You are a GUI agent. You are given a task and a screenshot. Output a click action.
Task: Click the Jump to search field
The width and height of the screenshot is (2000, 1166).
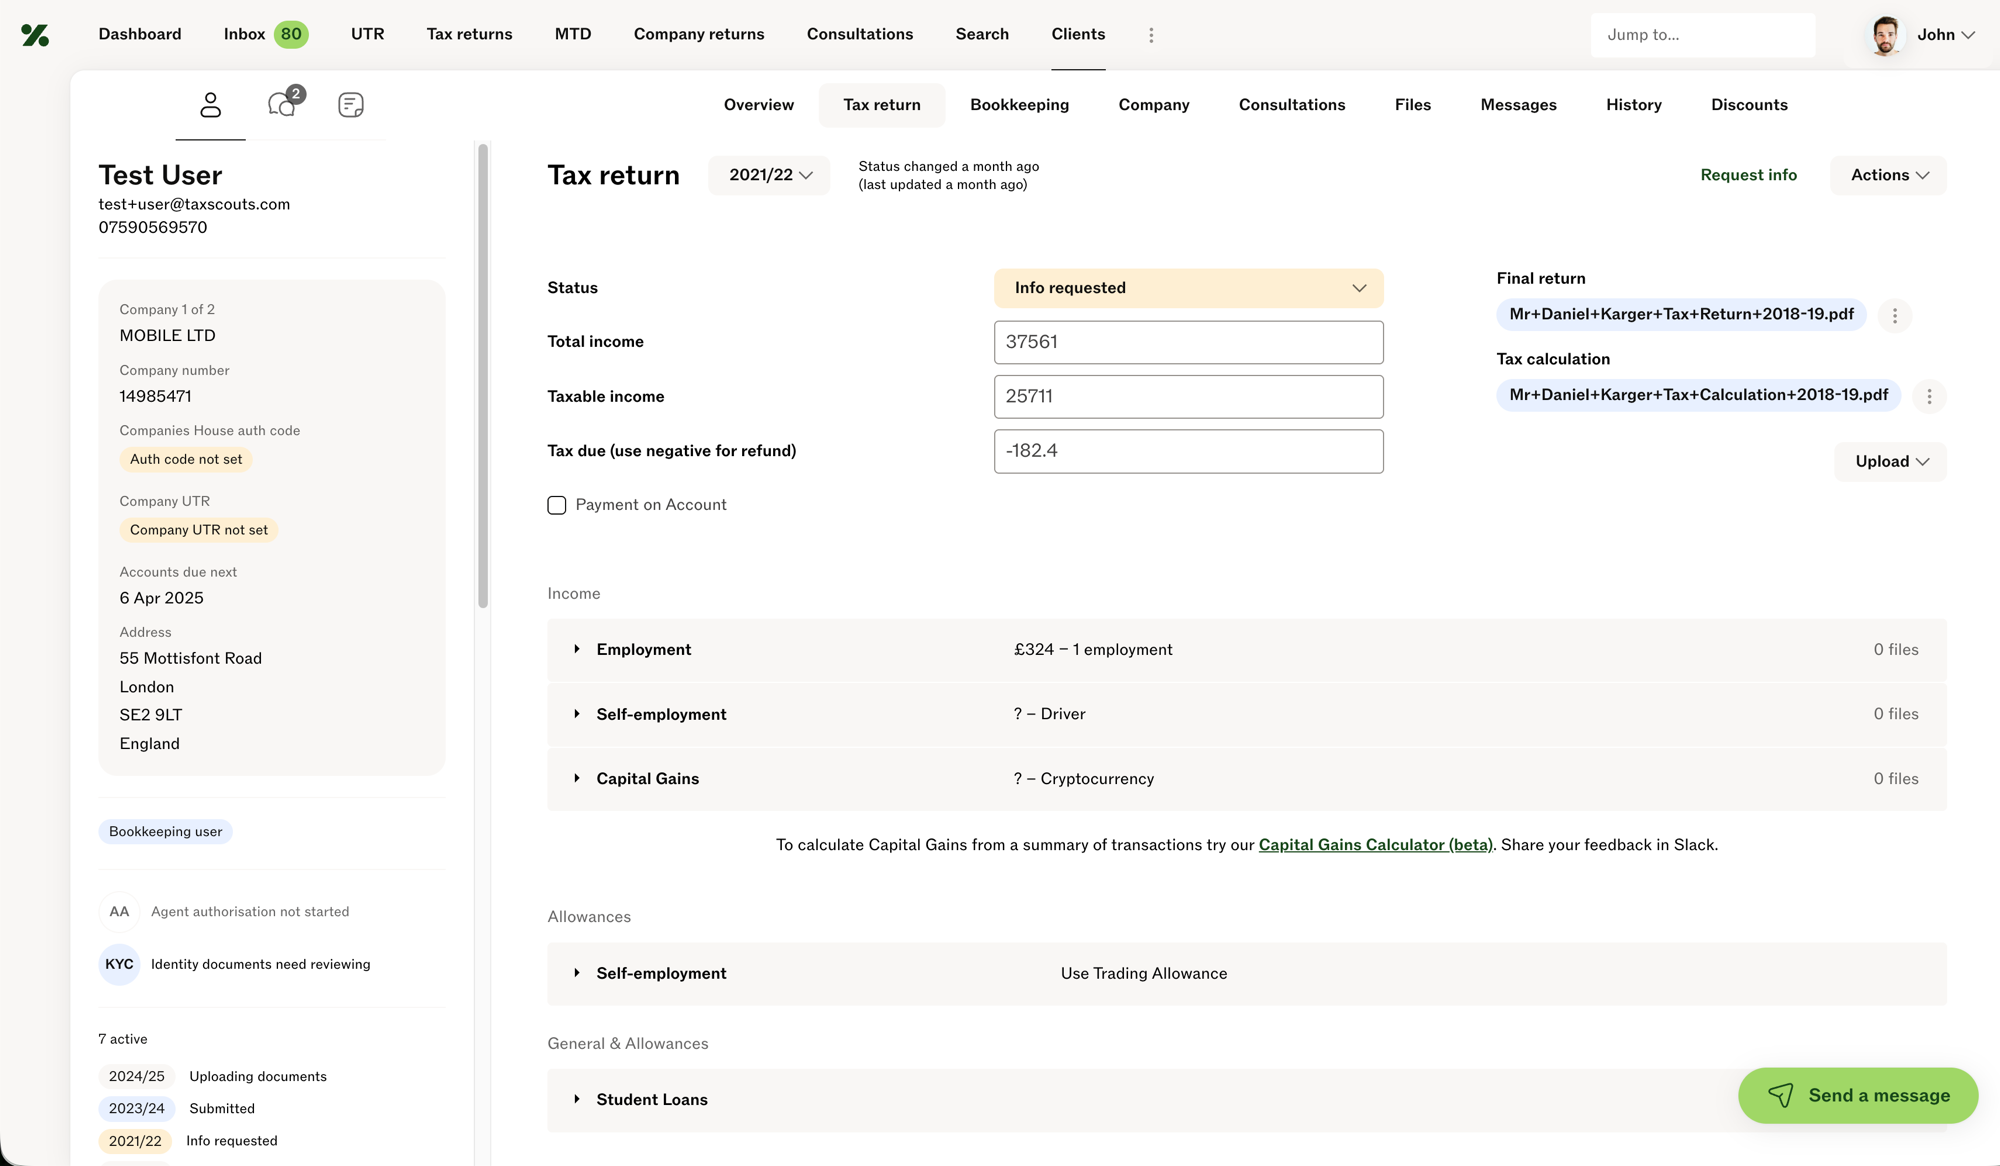click(1702, 35)
